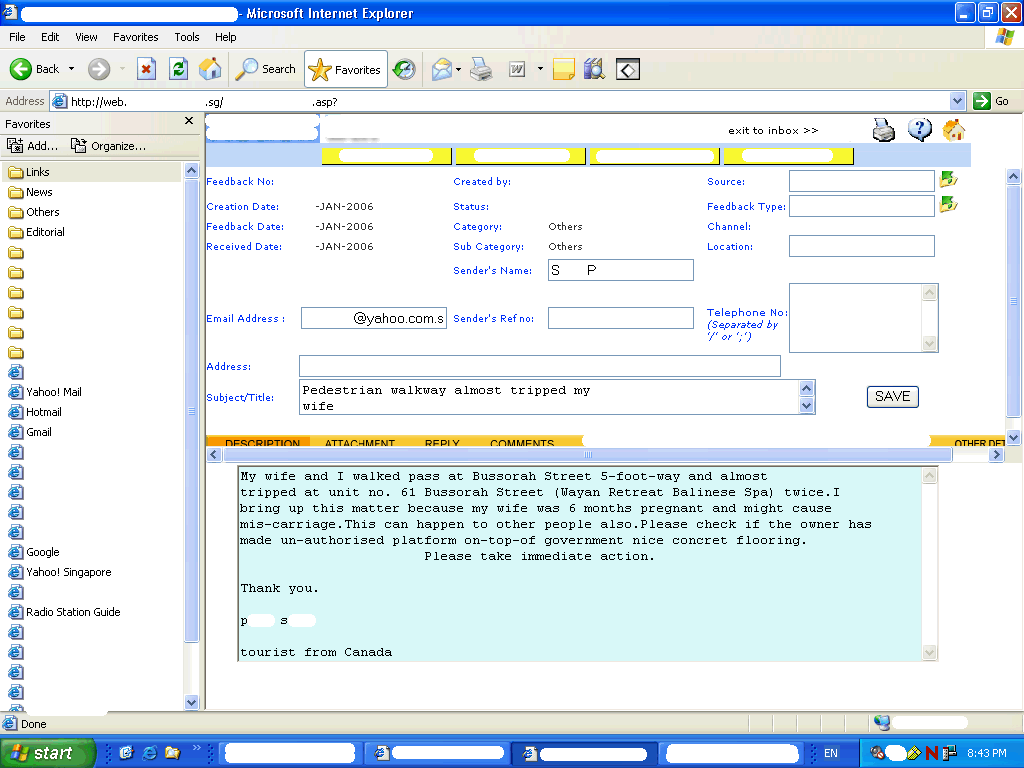Click the printer icon beside exit to inbox
Viewport: 1024px width, 768px height.
tap(884, 130)
